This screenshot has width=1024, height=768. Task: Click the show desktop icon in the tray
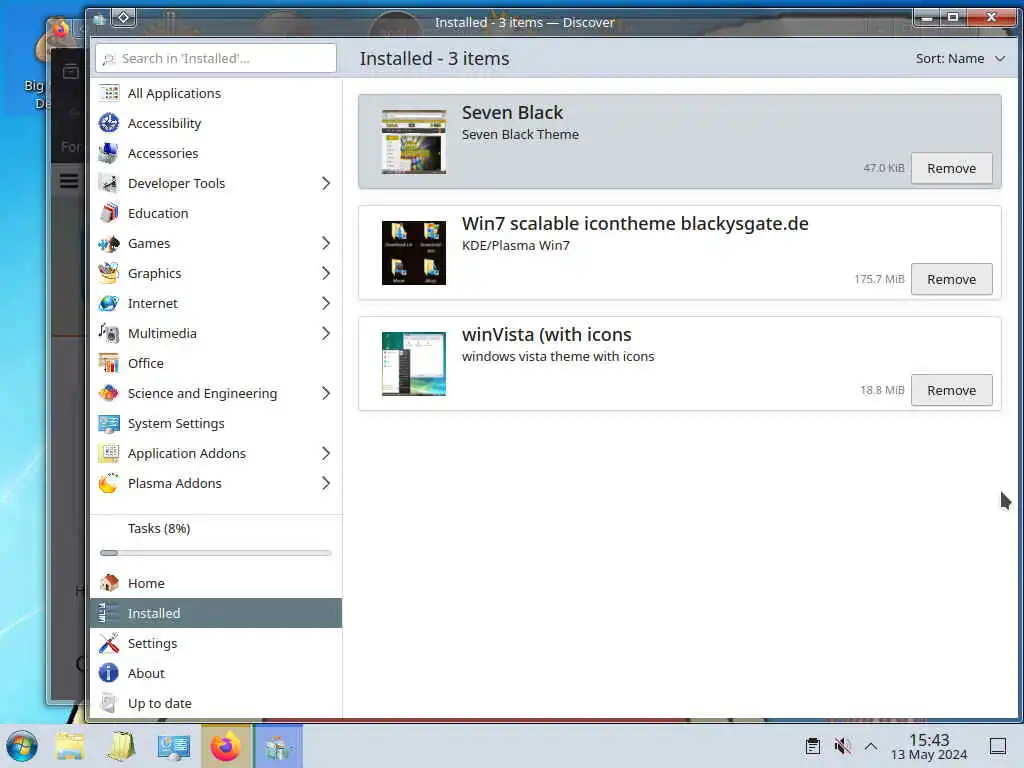[x=998, y=746]
